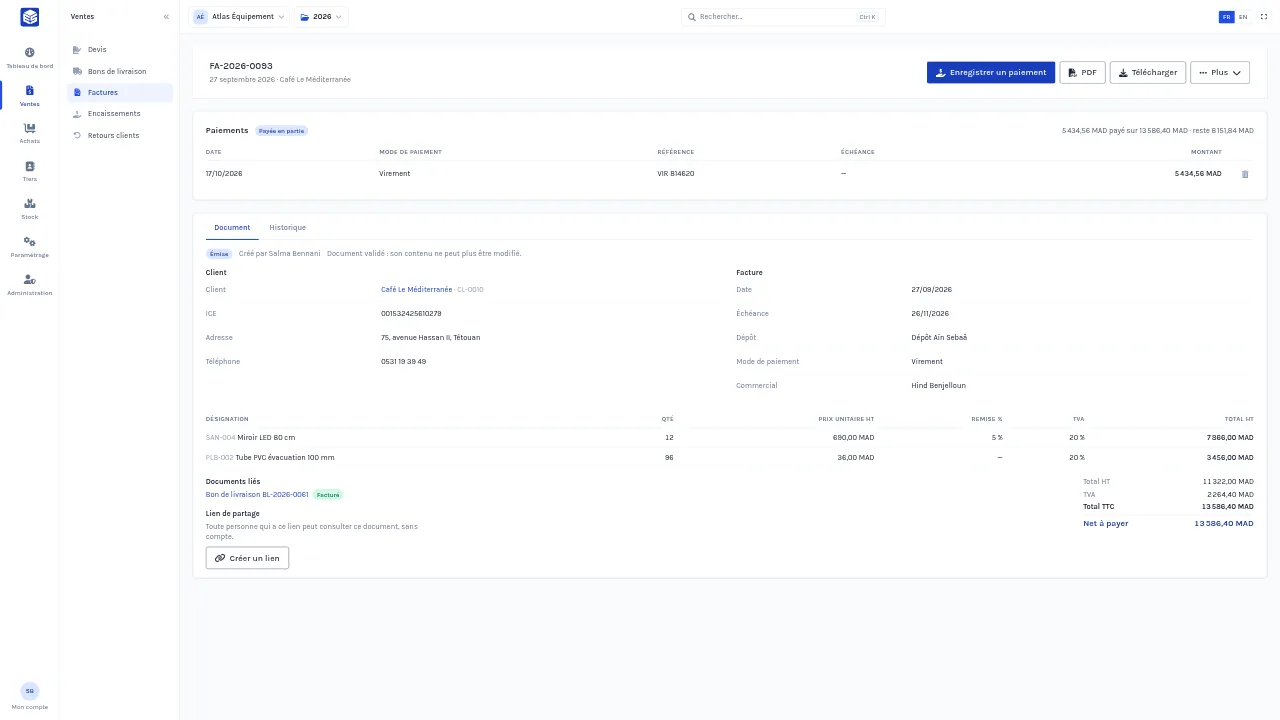
Task: Open client Café Le Méditerranée link
Action: pyautogui.click(x=416, y=290)
